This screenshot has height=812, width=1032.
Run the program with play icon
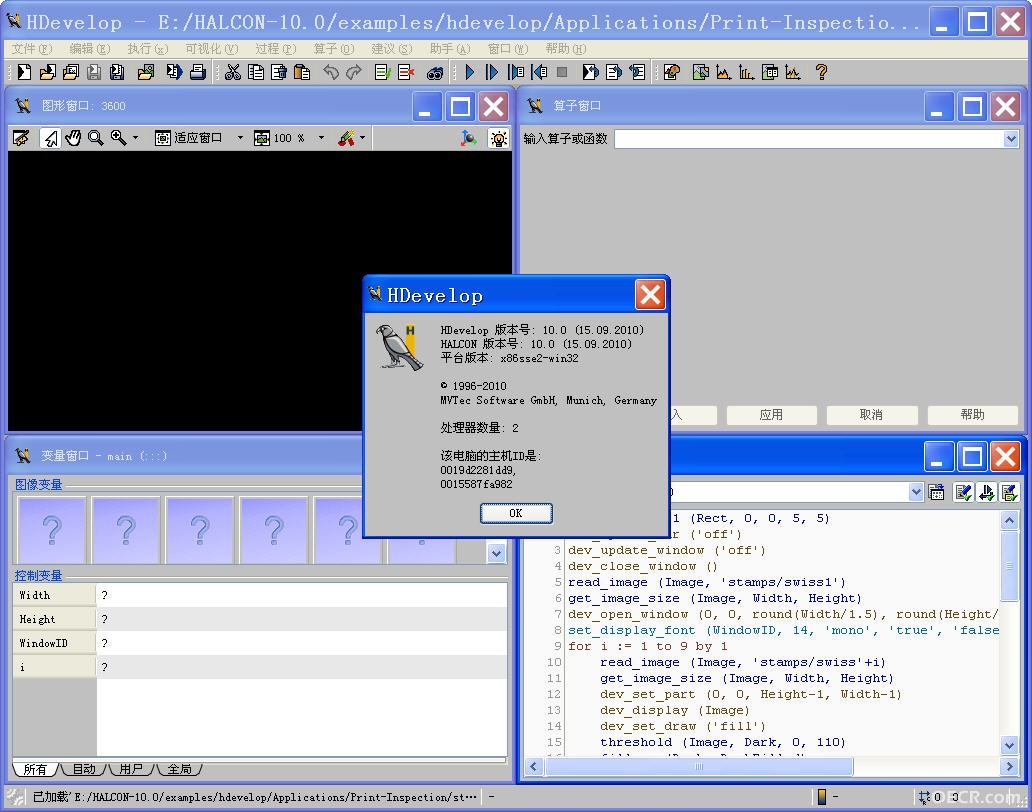[469, 72]
